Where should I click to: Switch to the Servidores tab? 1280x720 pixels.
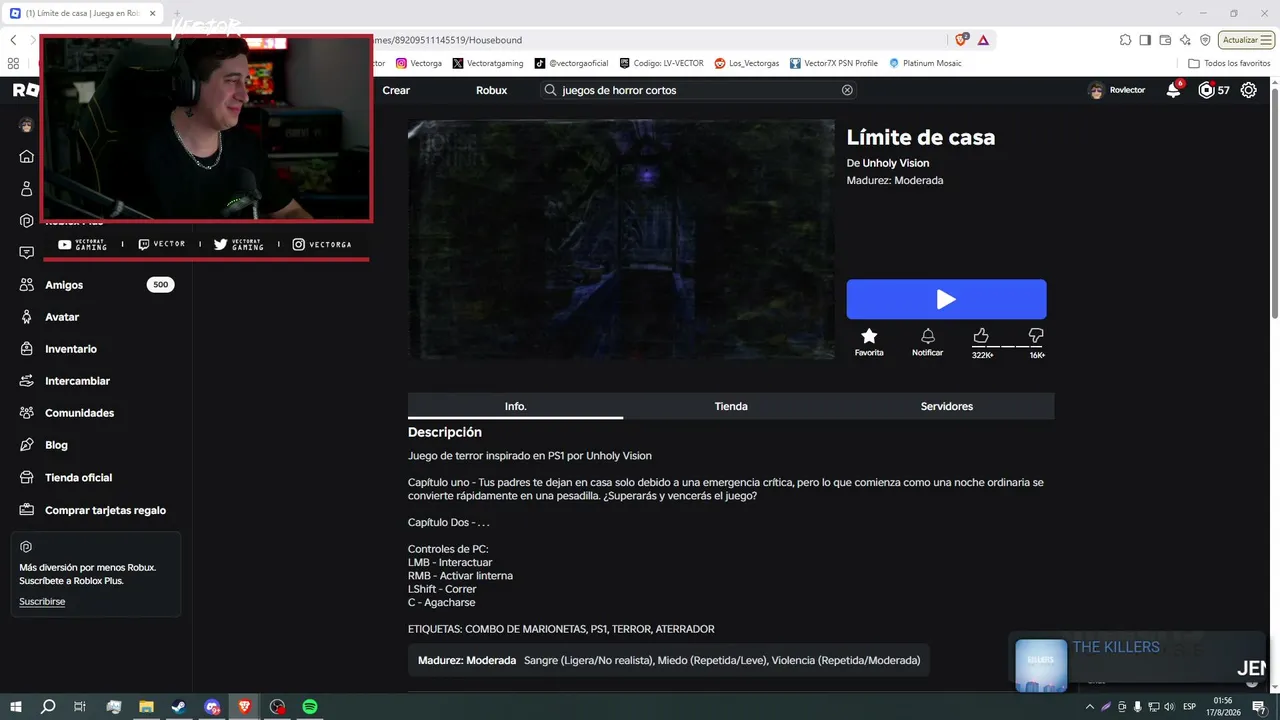[x=947, y=406]
